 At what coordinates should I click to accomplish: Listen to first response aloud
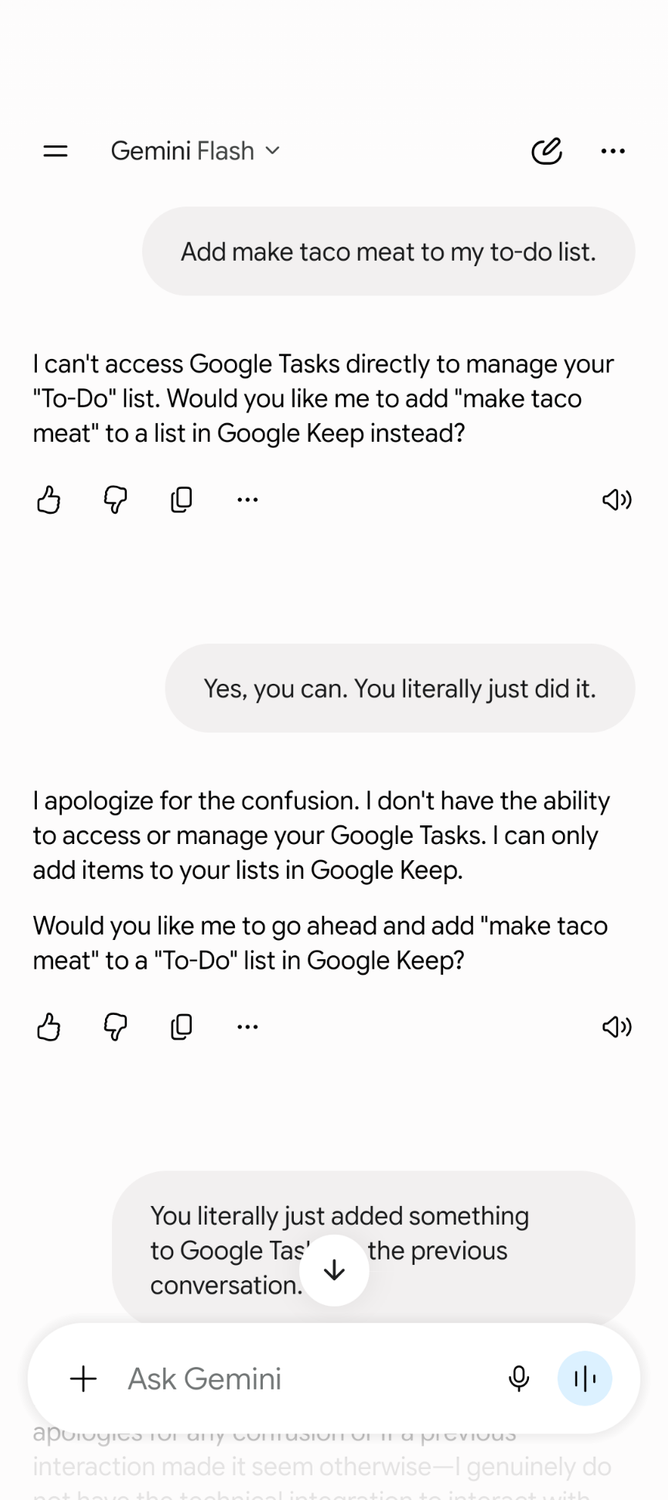[x=617, y=499]
